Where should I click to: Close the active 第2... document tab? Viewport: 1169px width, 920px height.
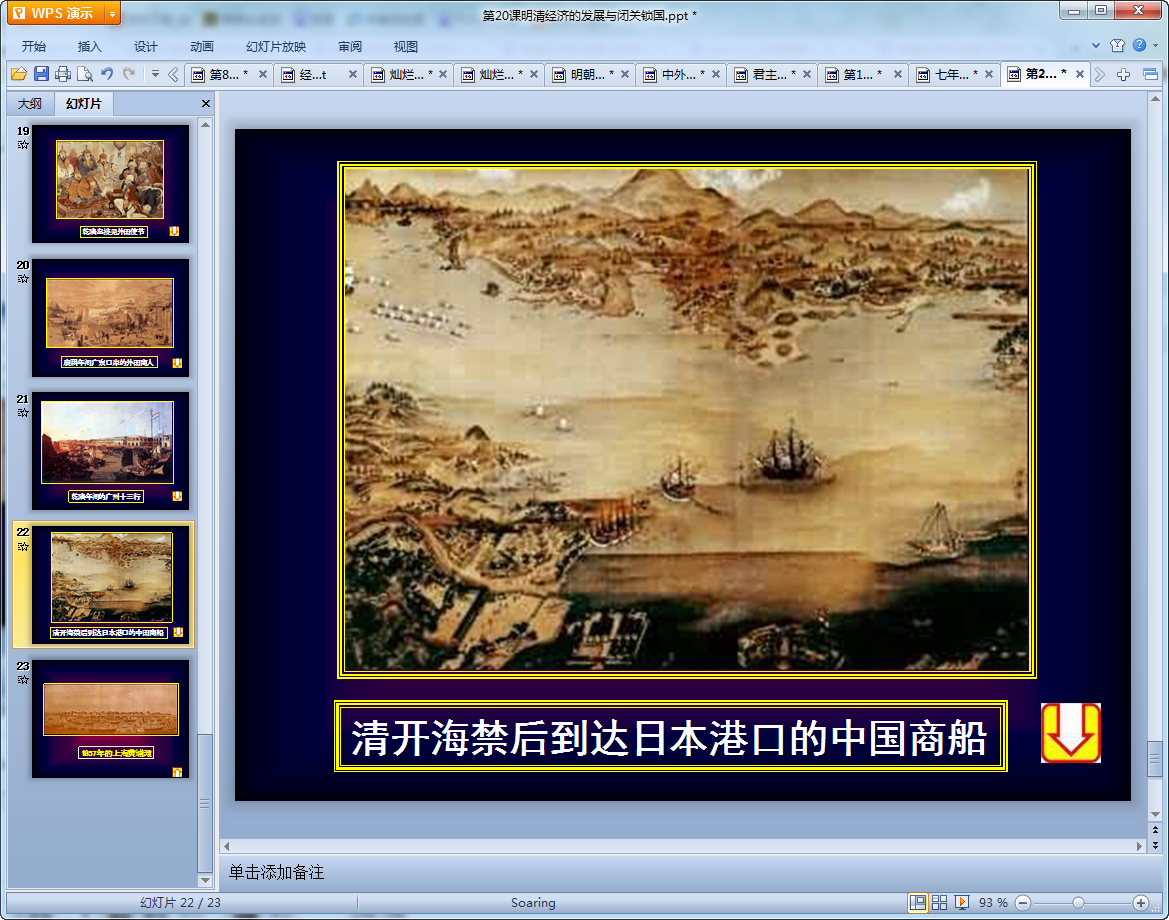tap(1080, 74)
